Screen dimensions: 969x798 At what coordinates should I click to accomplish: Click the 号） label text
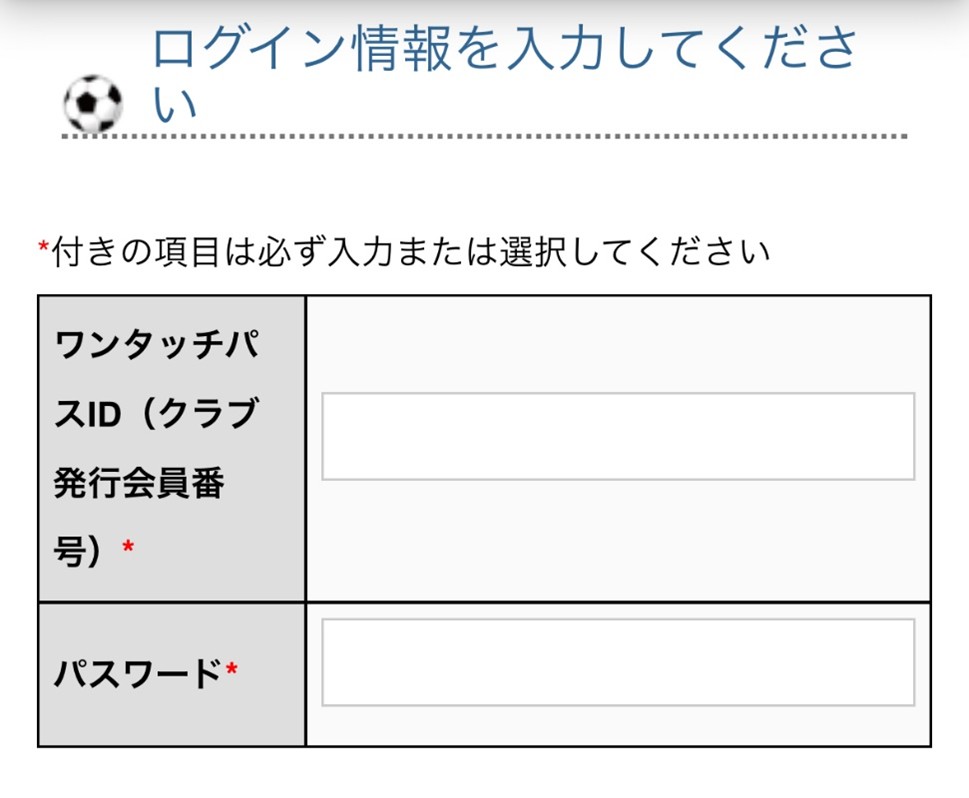(79, 551)
